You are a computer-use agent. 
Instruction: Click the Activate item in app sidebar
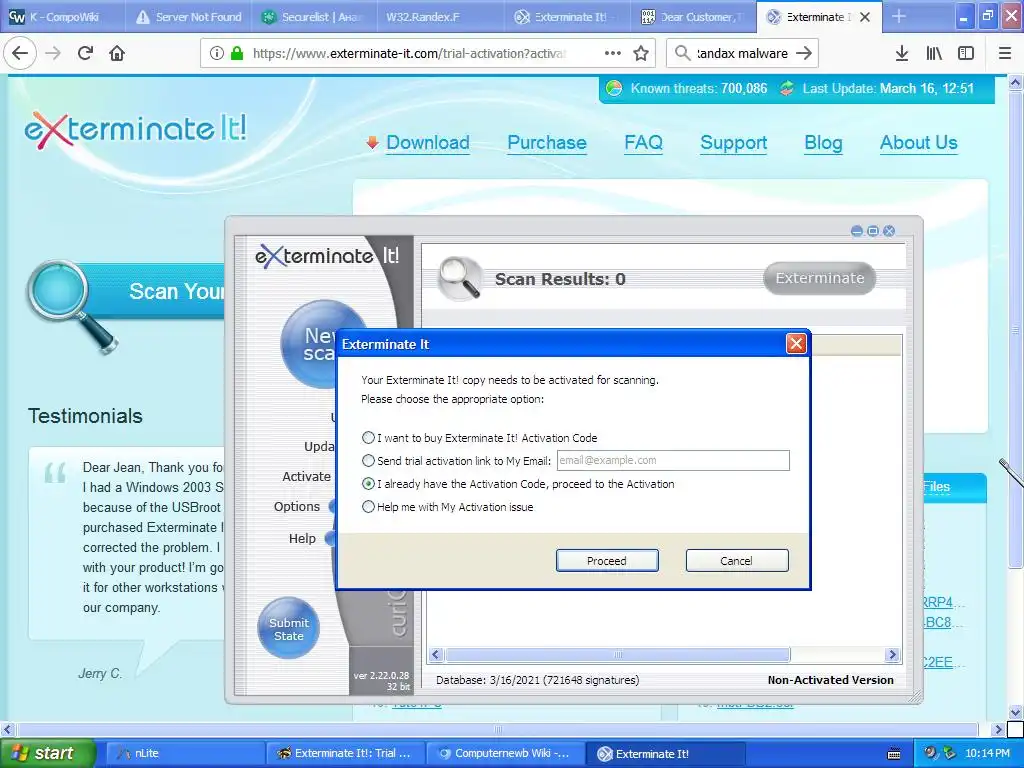(x=306, y=476)
